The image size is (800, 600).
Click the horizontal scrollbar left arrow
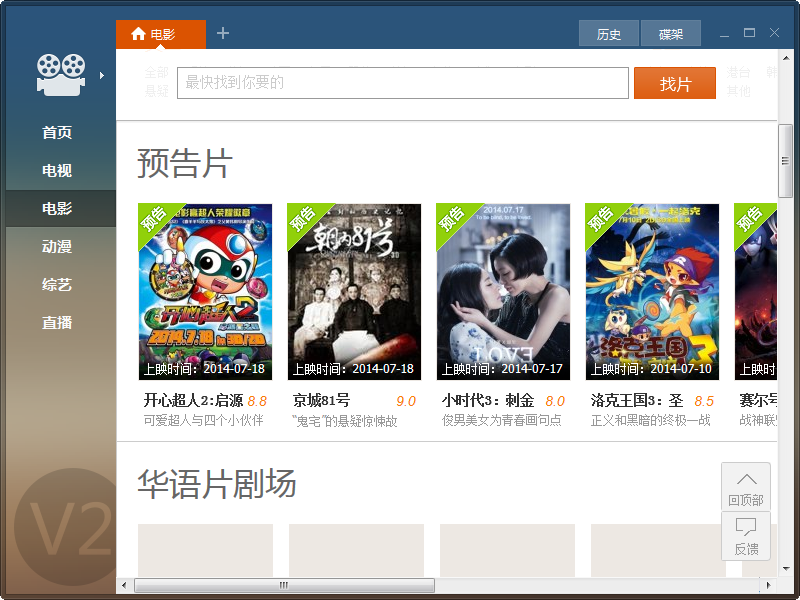(x=124, y=585)
